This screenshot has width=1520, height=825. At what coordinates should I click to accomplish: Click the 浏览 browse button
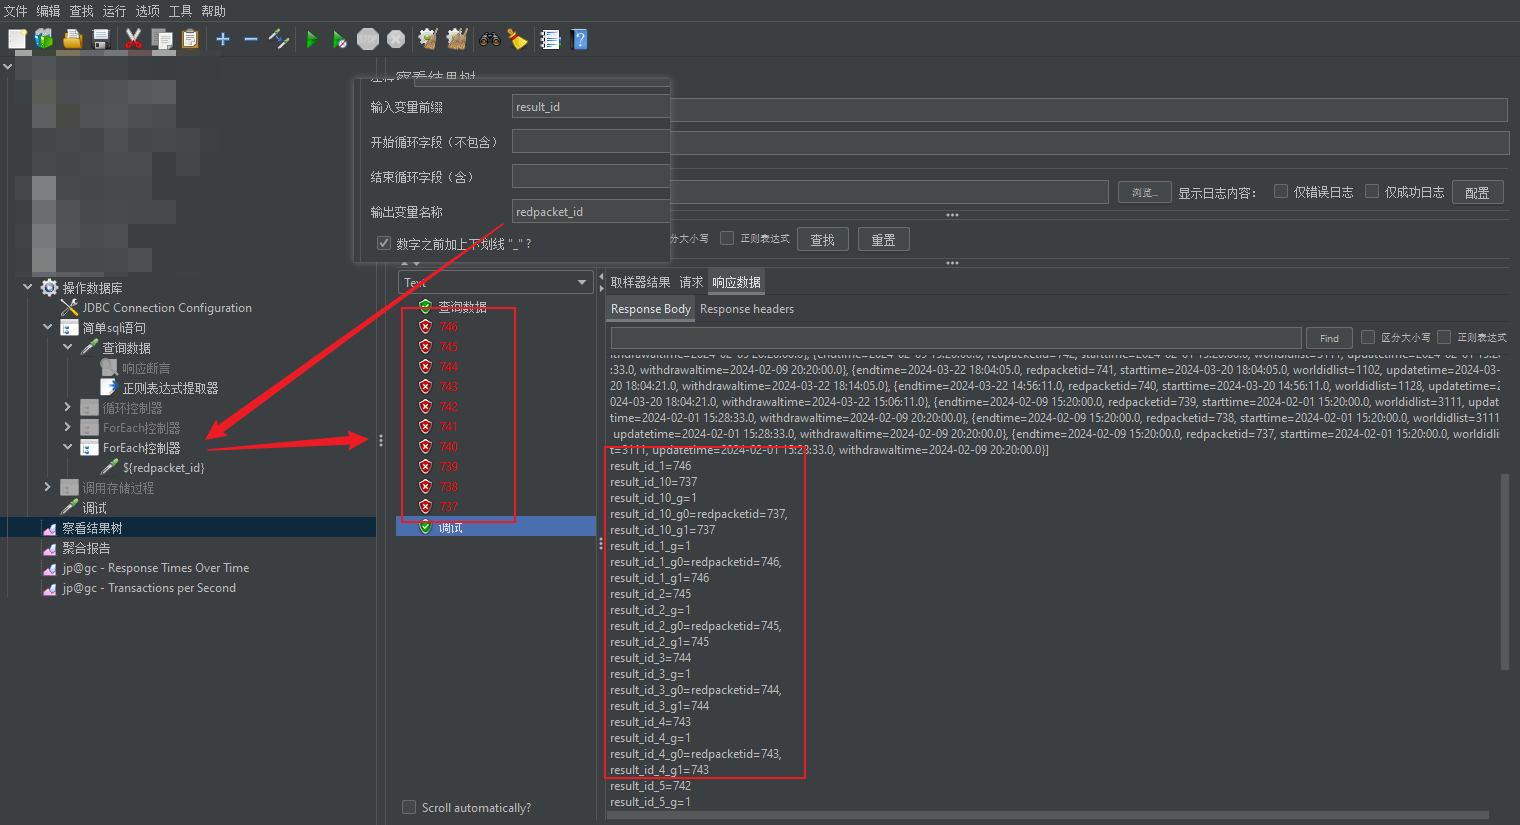pos(1145,192)
